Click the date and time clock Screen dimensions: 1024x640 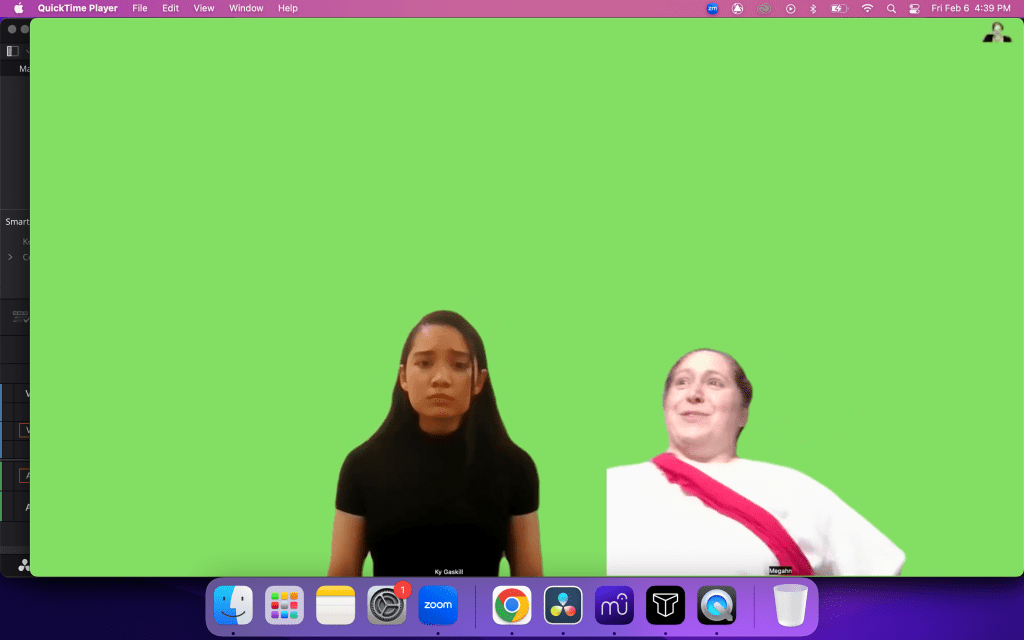tap(970, 8)
